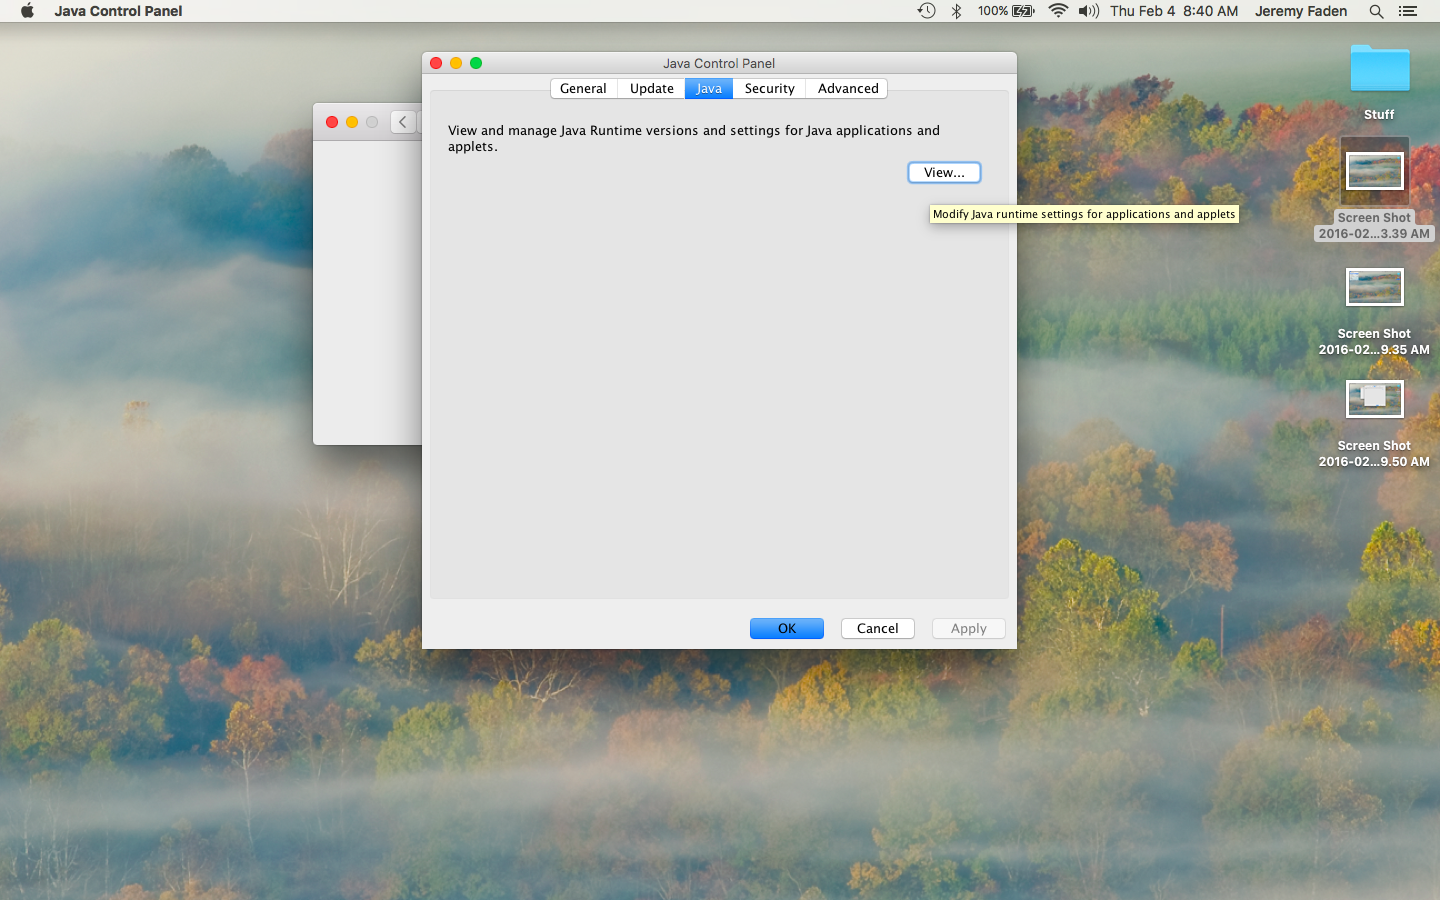The width and height of the screenshot is (1440, 900).
Task: Open Notification Center icon
Action: pyautogui.click(x=1408, y=11)
